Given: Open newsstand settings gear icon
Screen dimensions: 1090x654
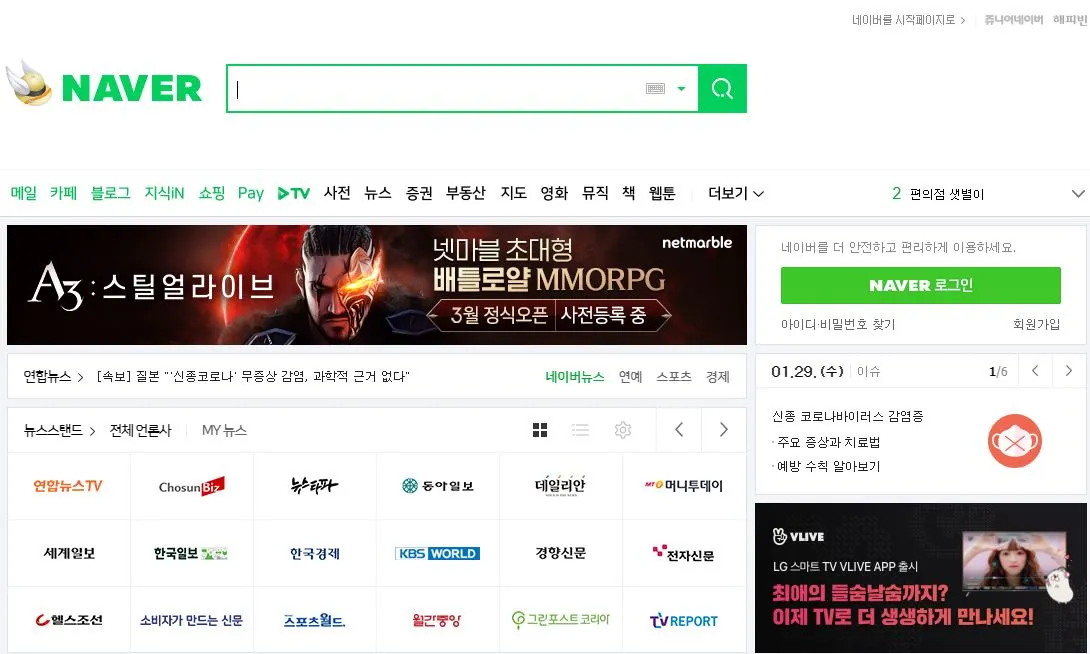Looking at the screenshot, I should pos(623,430).
